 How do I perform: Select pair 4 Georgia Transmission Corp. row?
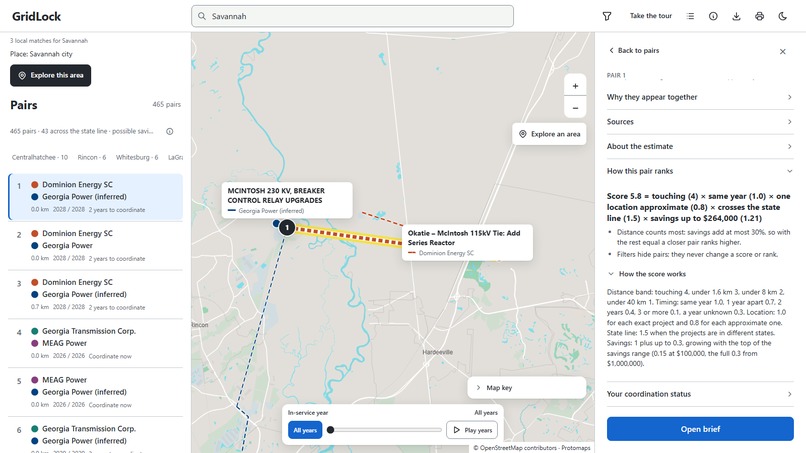pyautogui.click(x=96, y=343)
